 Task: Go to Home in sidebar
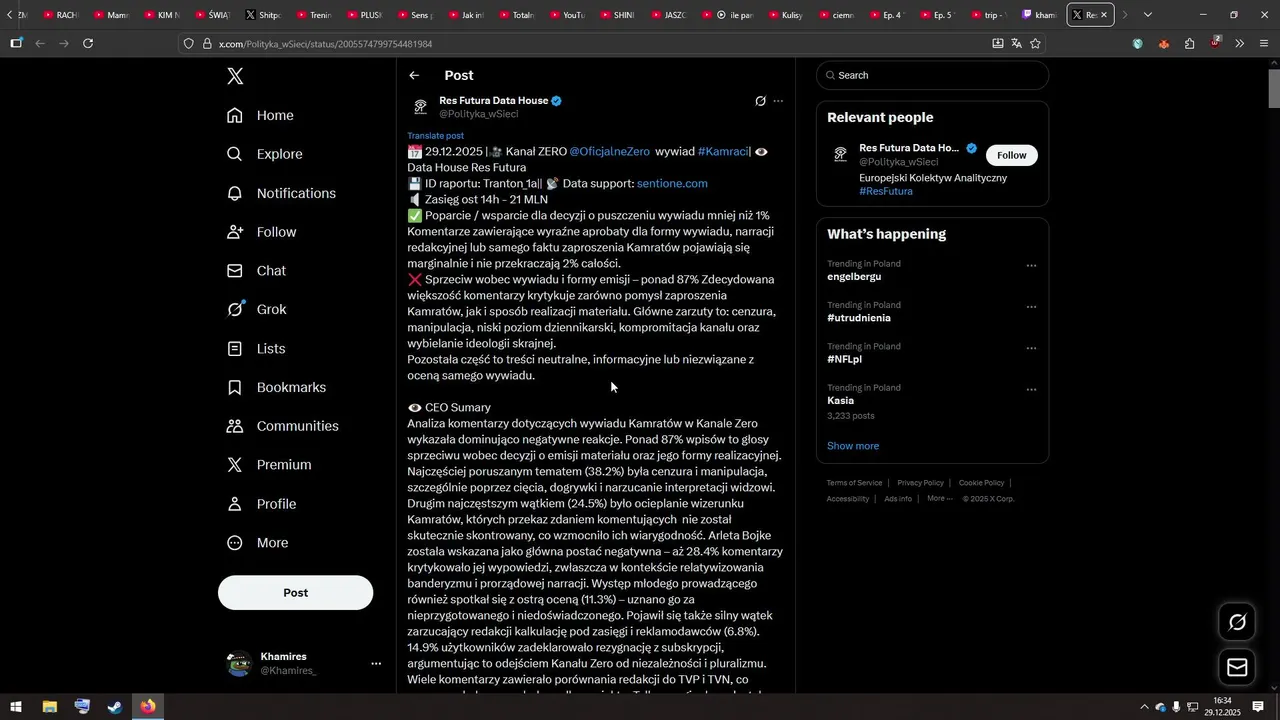coord(260,116)
